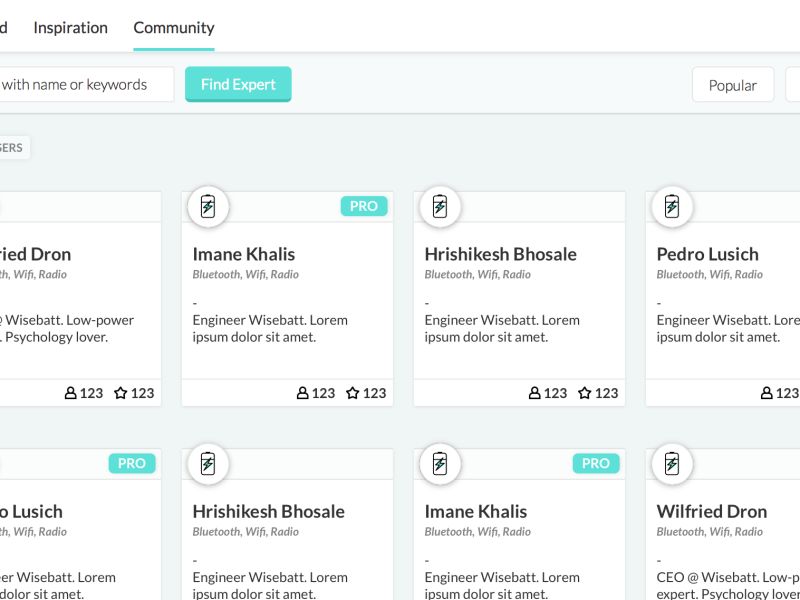Viewport: 800px width, 600px height.
Task: Click followers person icon on upper Pedro Lusich card
Action: (766, 393)
